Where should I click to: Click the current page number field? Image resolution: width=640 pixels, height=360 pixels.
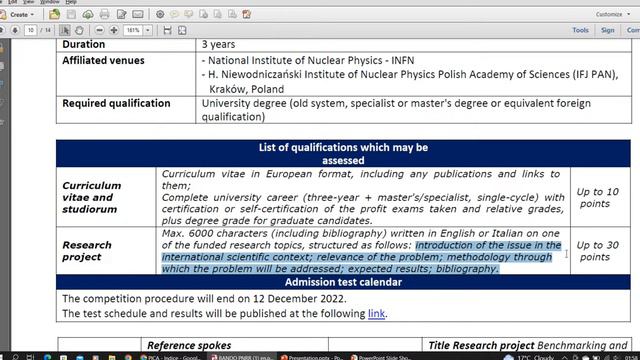coord(30,30)
